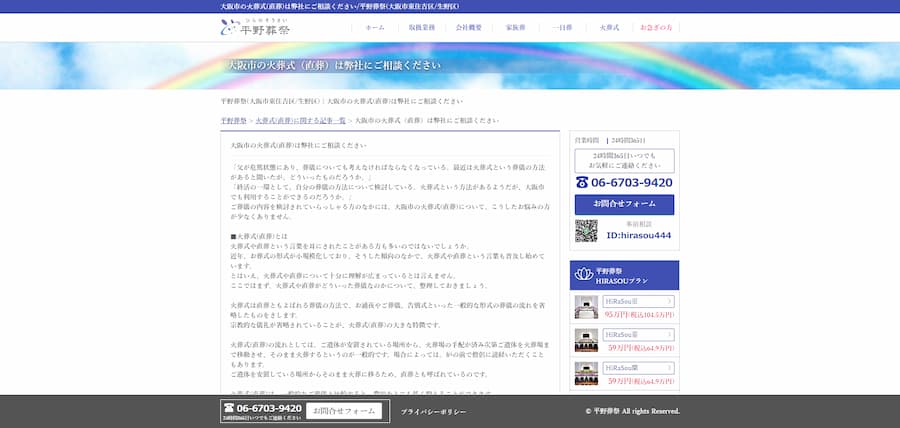Click the 95万円(税込104.5万円) price text
The image size is (900, 428).
click(639, 315)
